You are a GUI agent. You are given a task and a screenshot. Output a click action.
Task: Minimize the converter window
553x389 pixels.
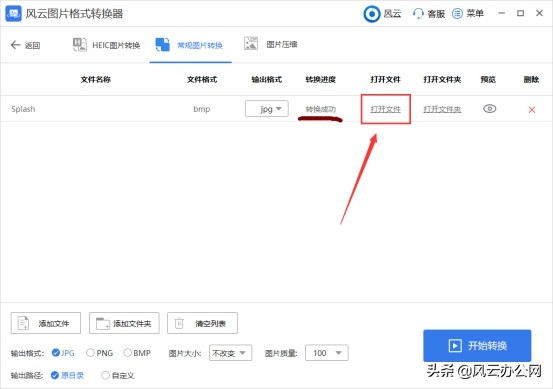tap(502, 13)
